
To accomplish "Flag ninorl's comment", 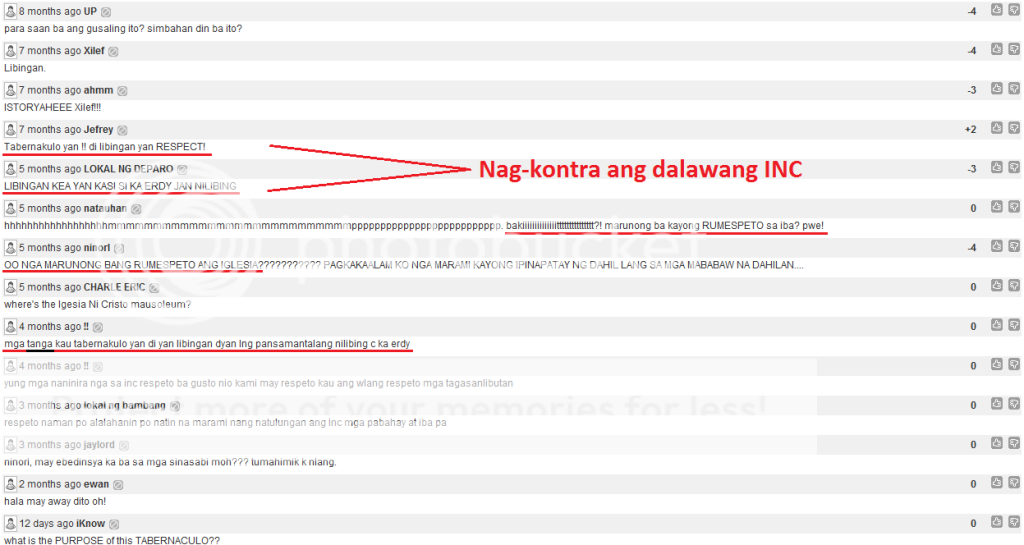I will click(119, 248).
